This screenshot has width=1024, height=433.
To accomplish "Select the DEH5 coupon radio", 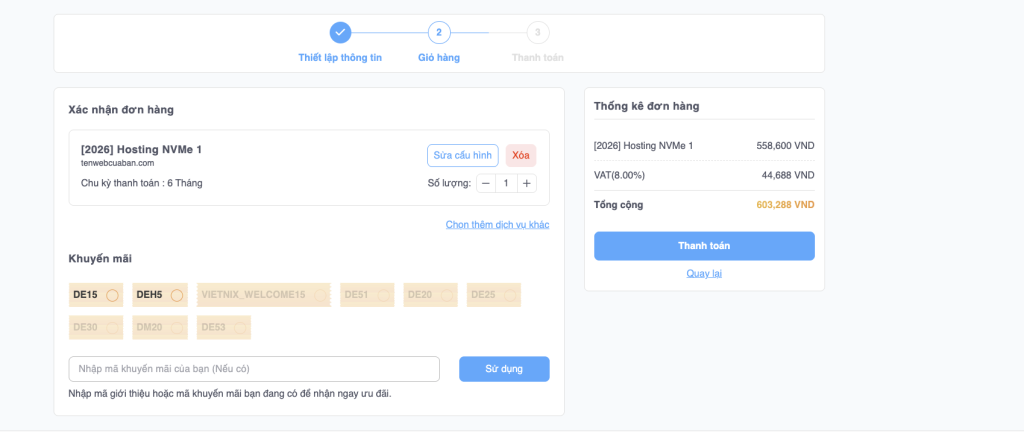I will [x=176, y=295].
